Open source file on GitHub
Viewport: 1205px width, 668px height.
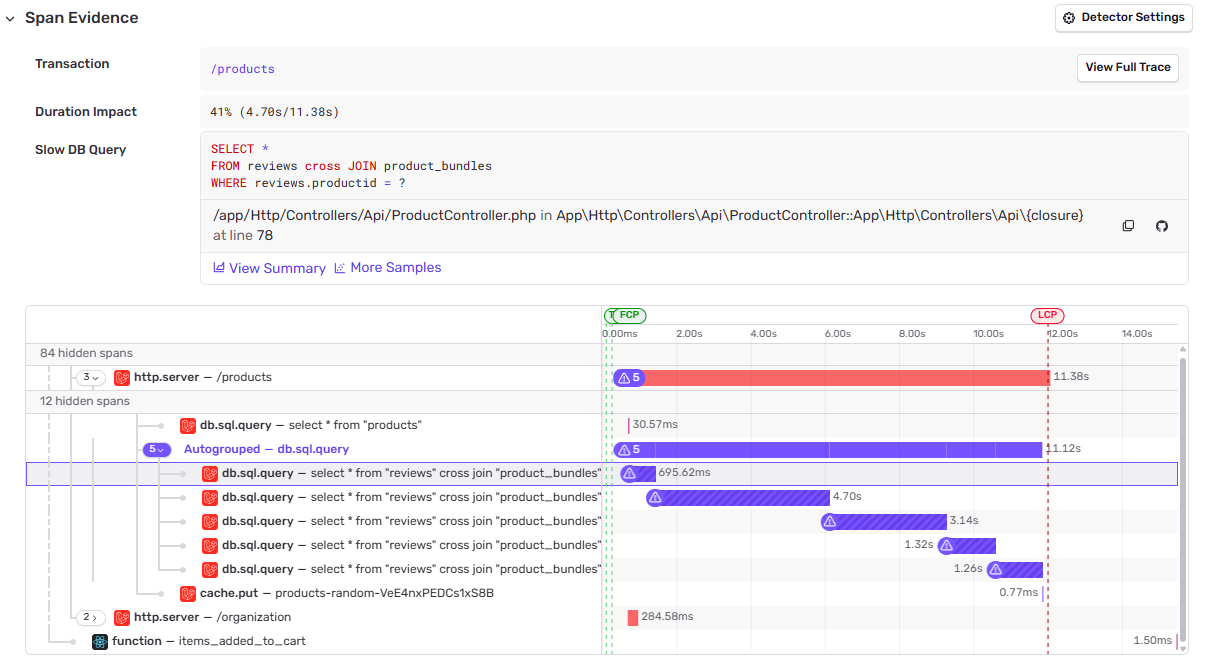click(x=1161, y=226)
